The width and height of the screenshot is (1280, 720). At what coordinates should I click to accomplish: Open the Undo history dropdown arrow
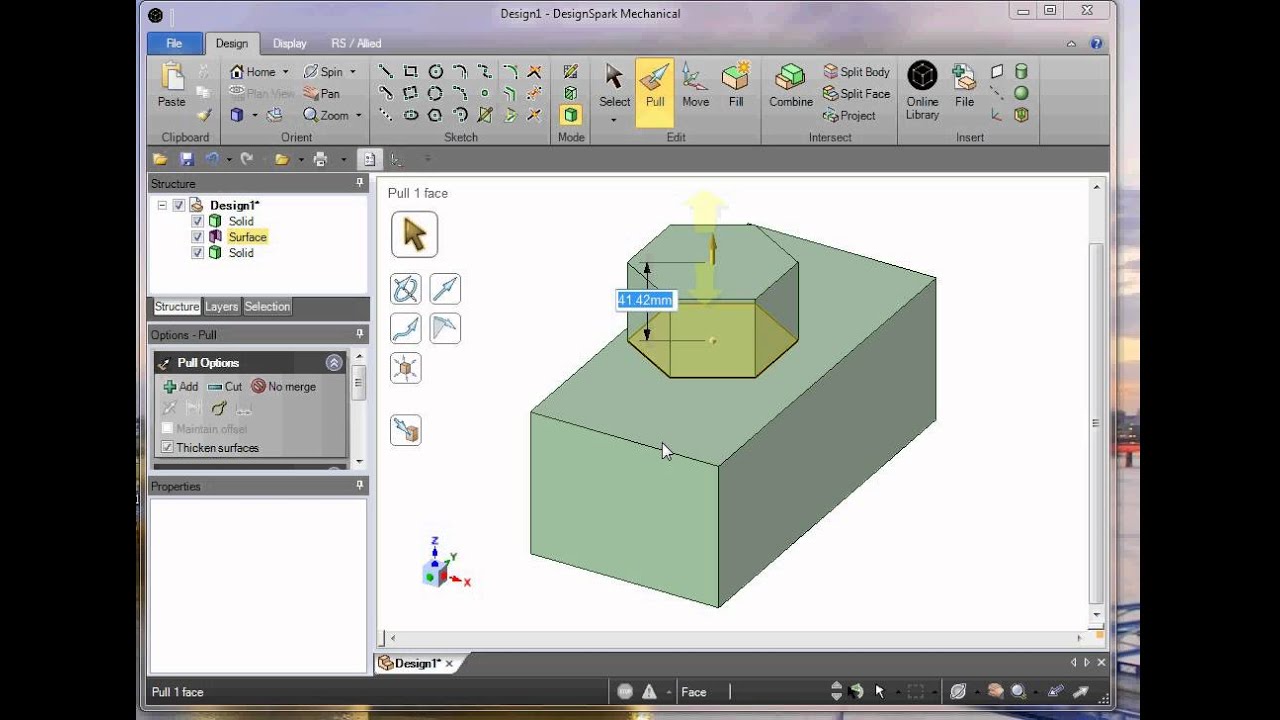click(x=229, y=159)
